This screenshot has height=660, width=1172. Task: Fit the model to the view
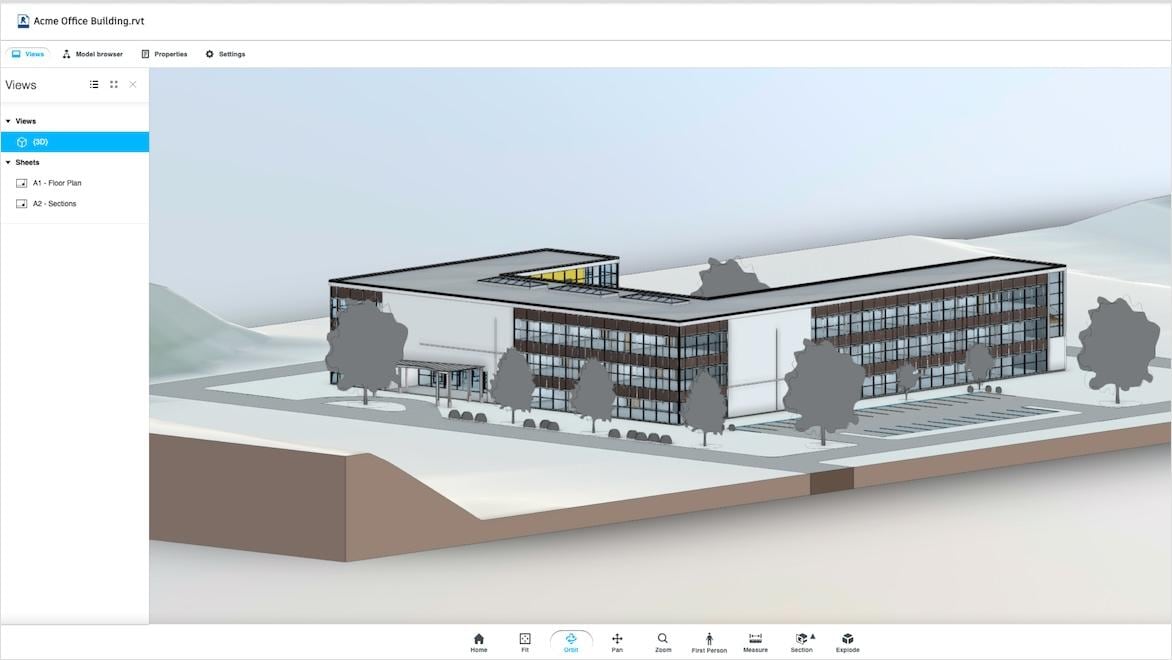pyautogui.click(x=524, y=641)
